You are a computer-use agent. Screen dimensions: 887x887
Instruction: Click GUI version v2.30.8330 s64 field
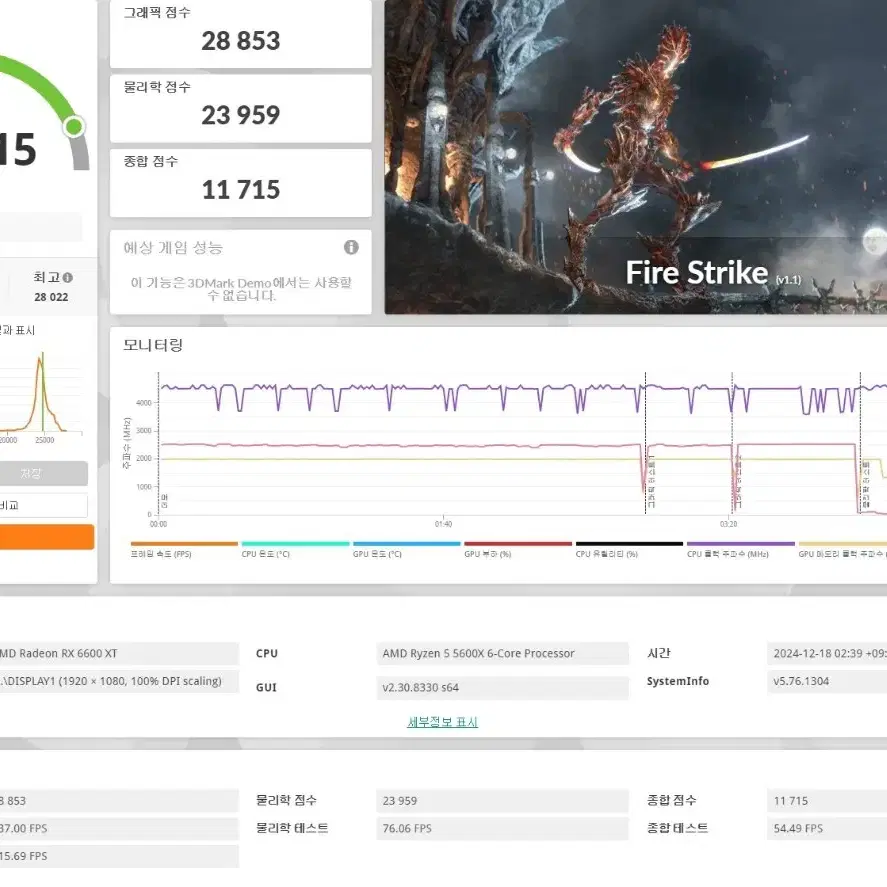coord(502,687)
